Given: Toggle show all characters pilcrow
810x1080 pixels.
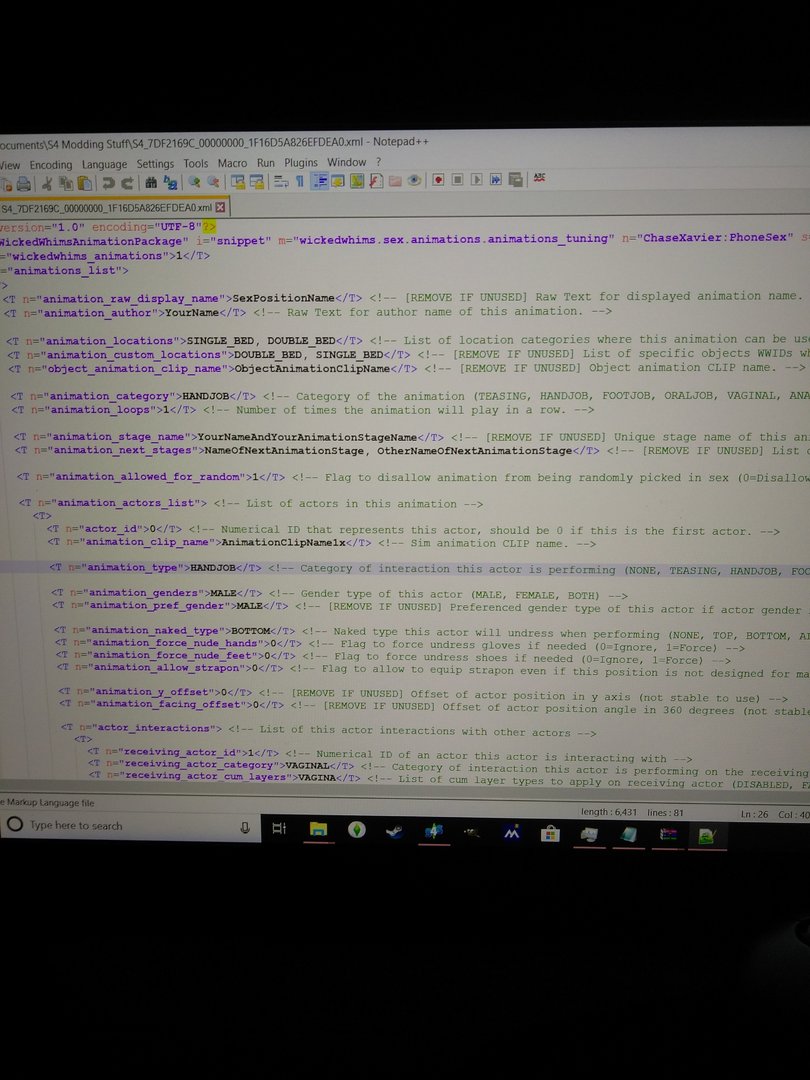Looking at the screenshot, I should (x=300, y=181).
